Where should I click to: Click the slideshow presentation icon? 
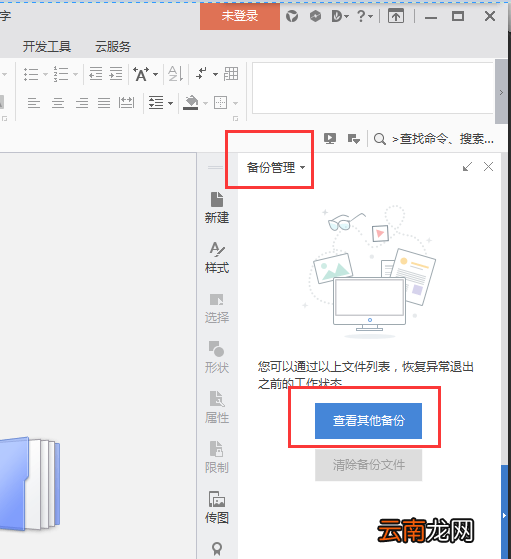coord(330,139)
